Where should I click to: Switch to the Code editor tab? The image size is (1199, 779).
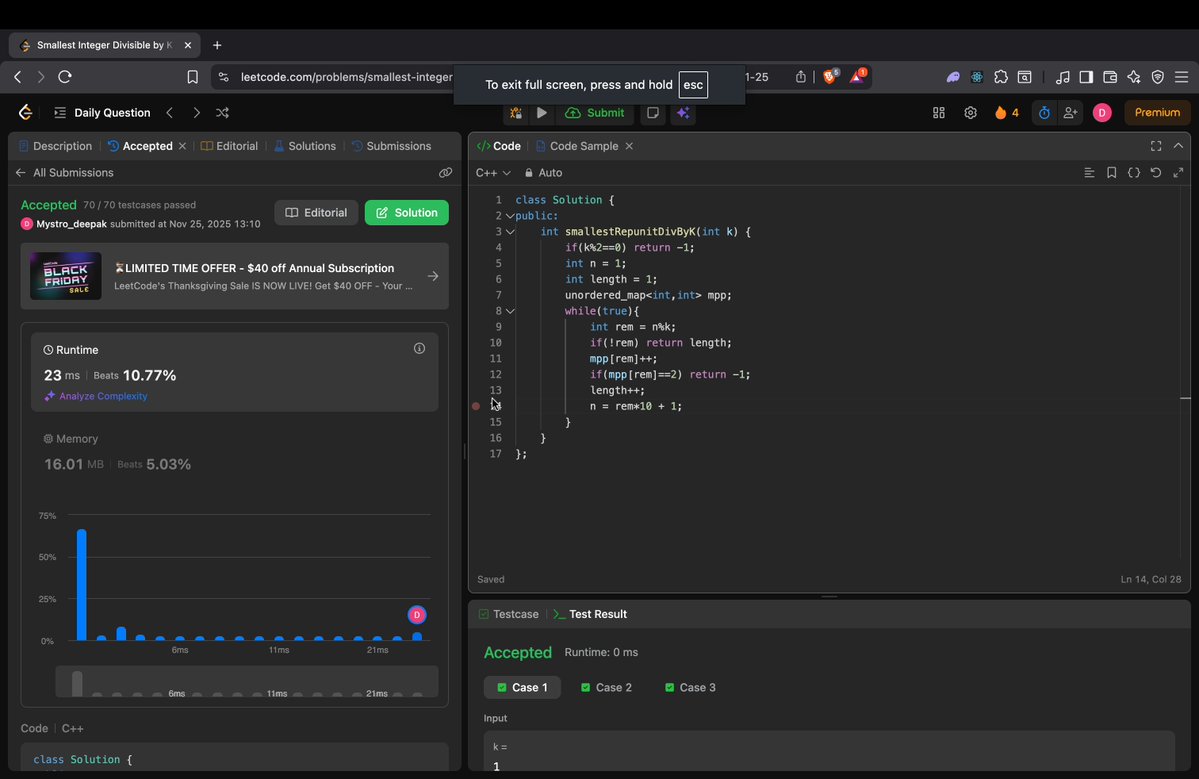click(499, 146)
